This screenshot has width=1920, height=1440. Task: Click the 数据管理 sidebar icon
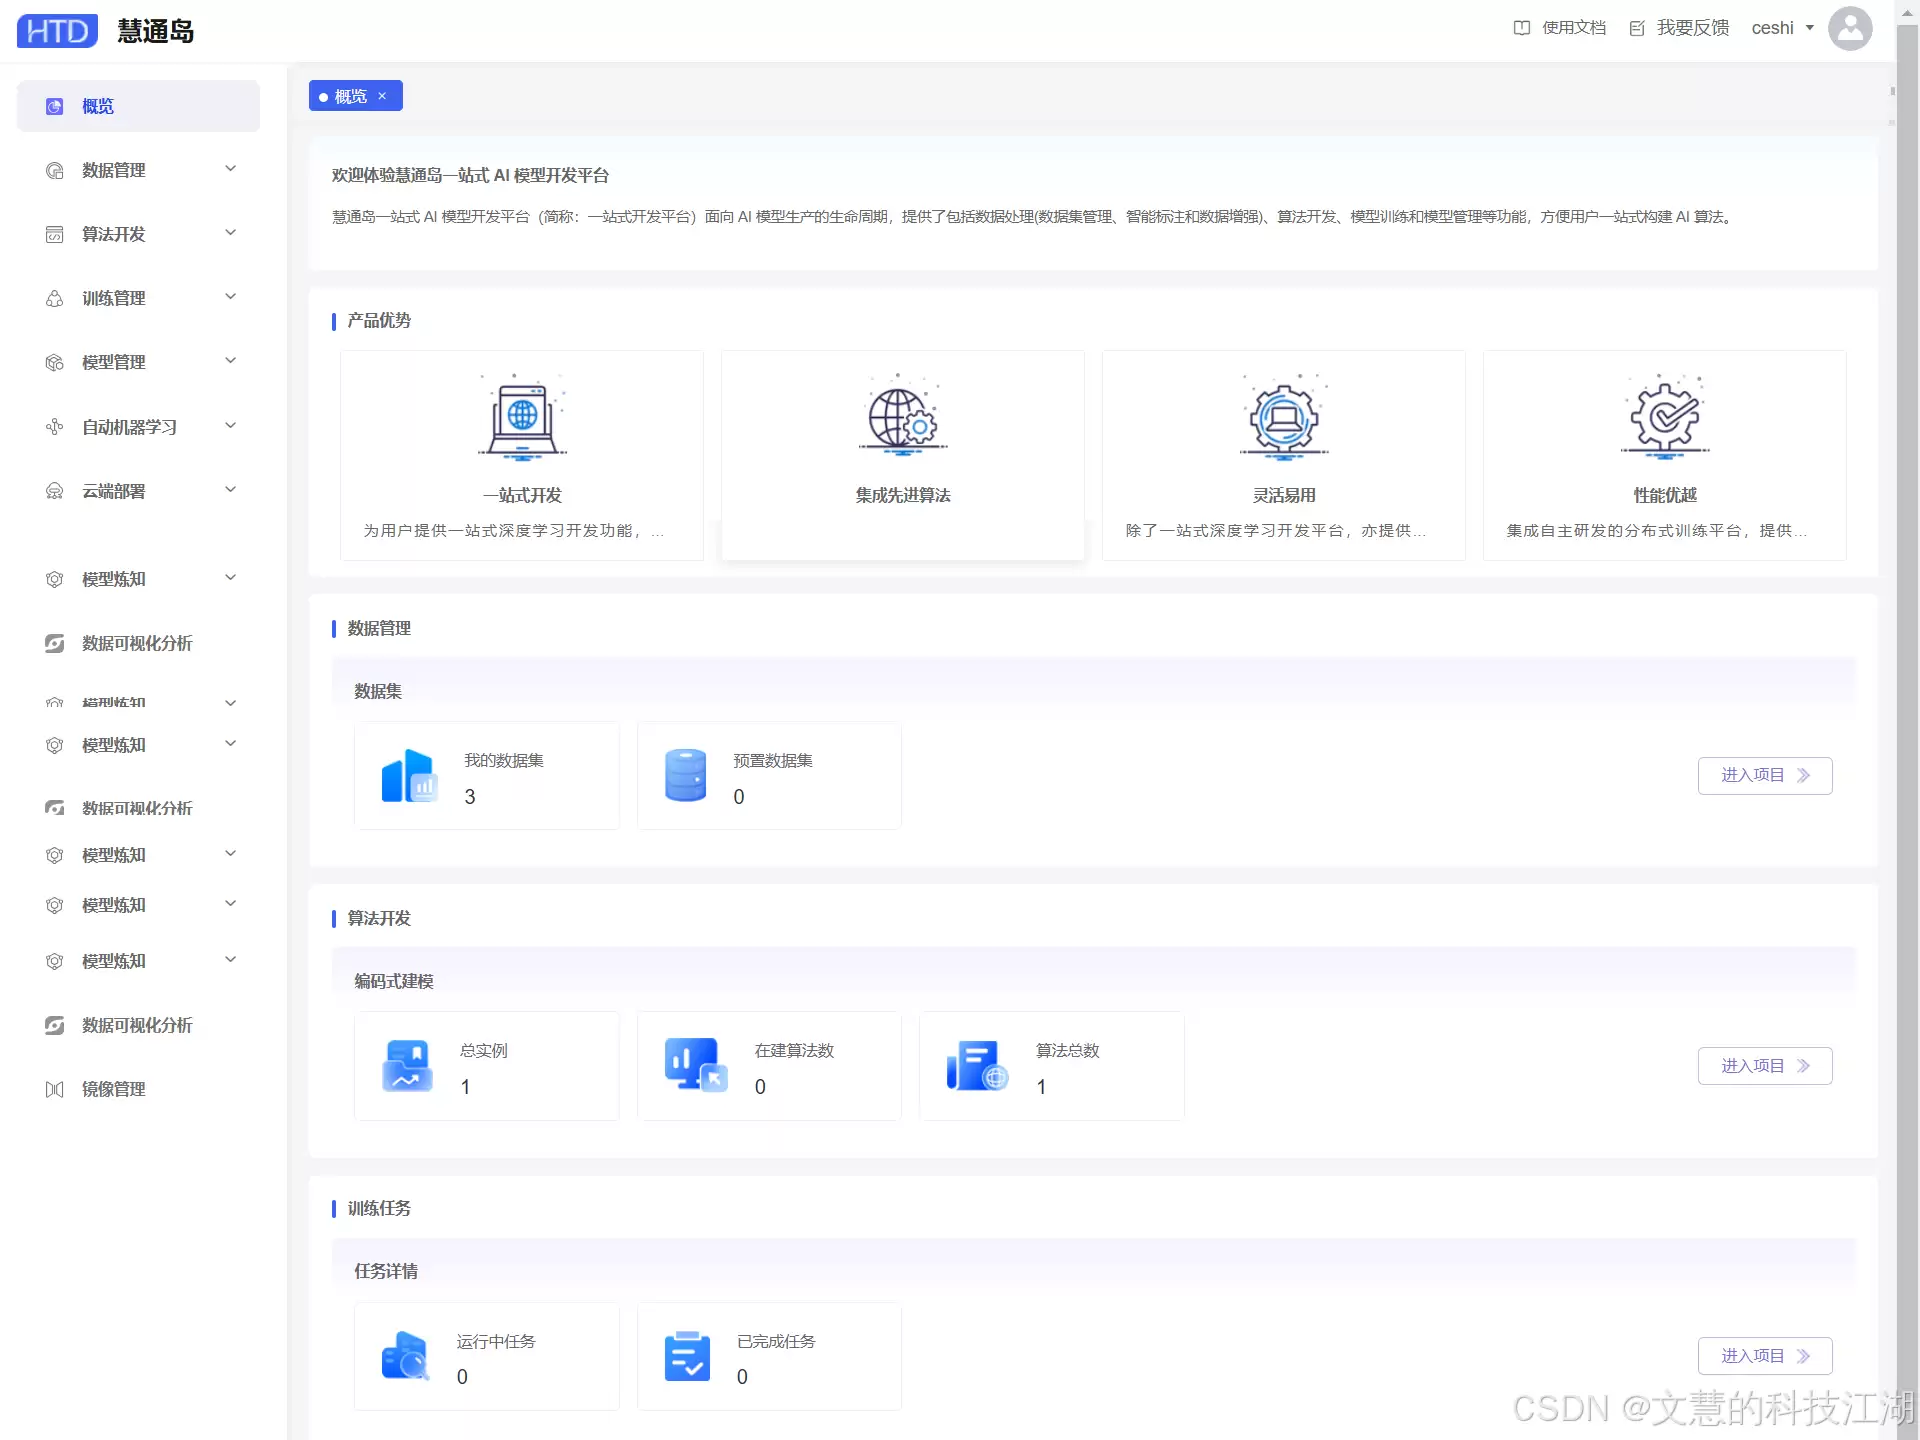[x=55, y=170]
